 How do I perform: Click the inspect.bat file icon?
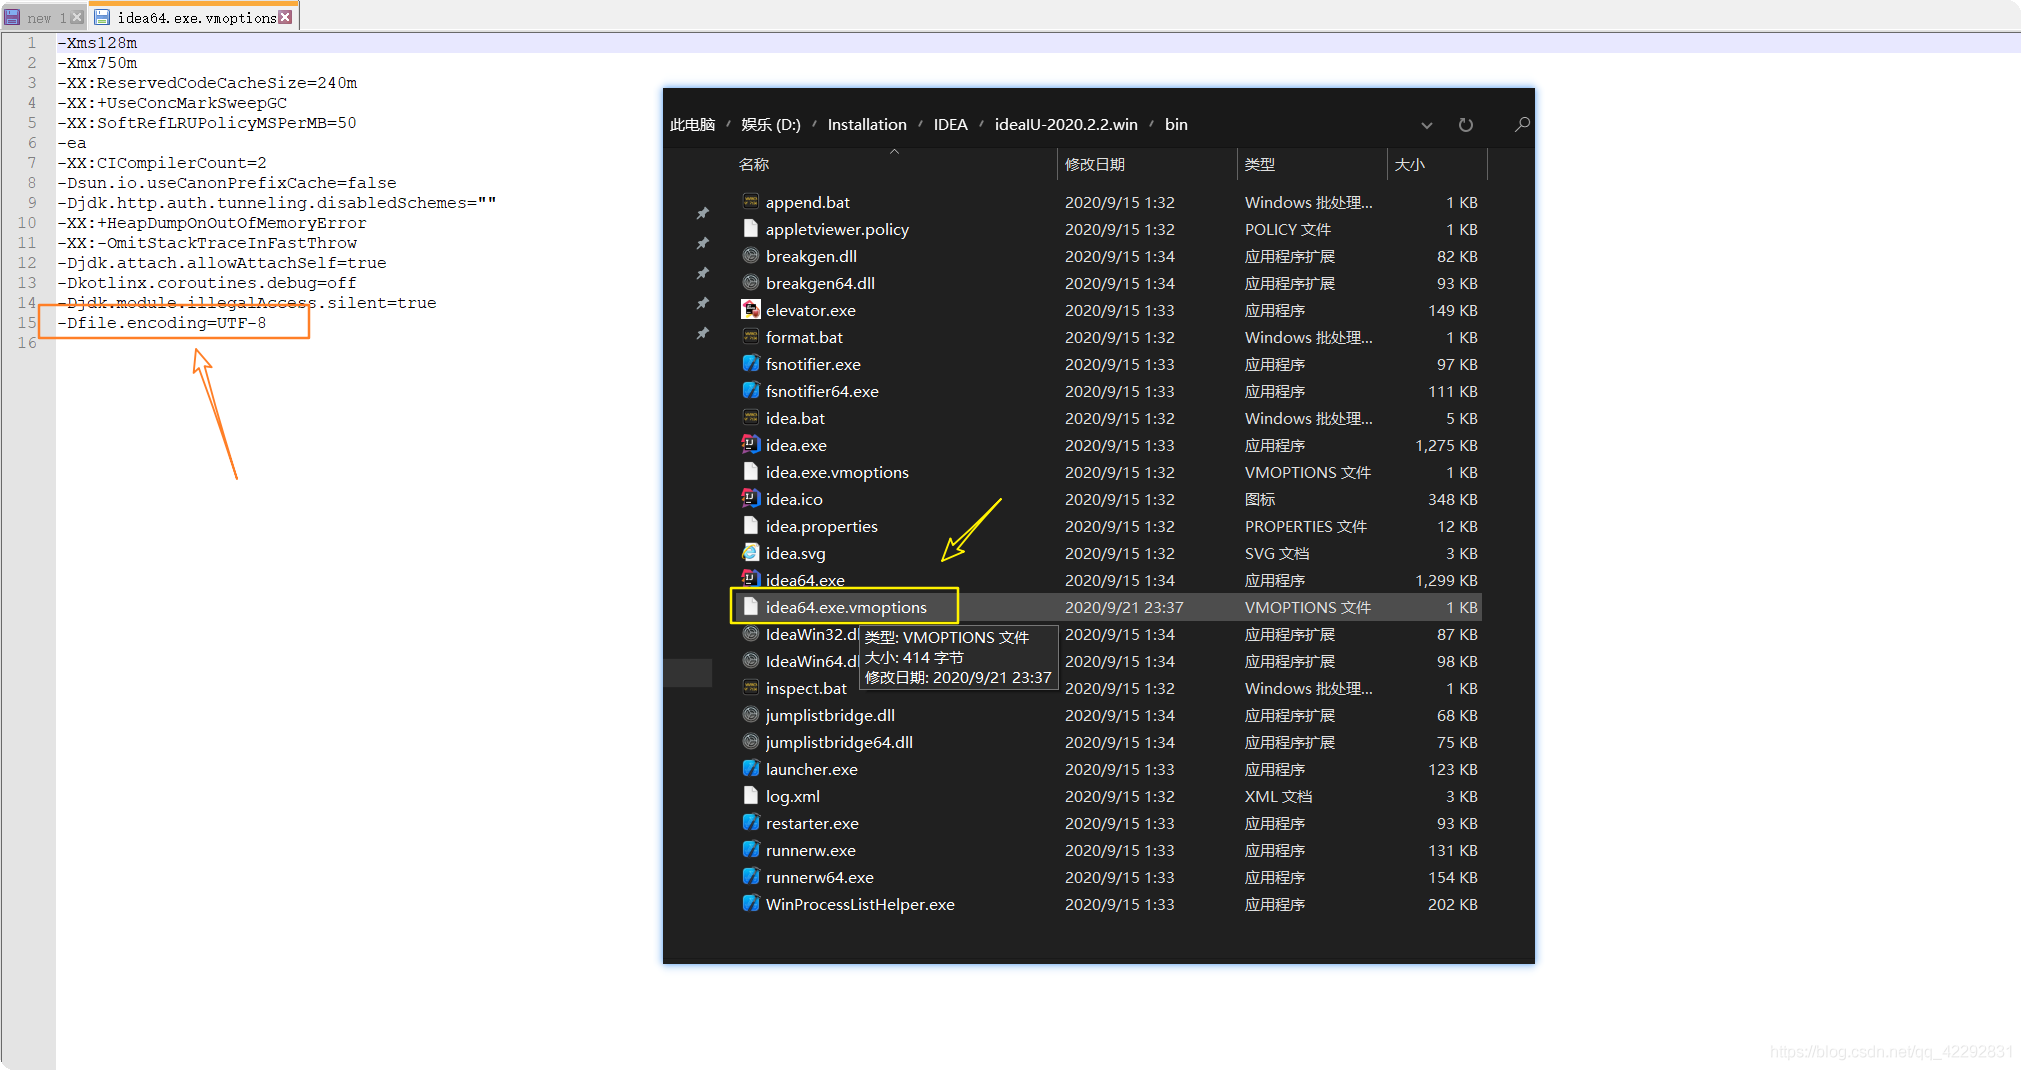coord(750,688)
